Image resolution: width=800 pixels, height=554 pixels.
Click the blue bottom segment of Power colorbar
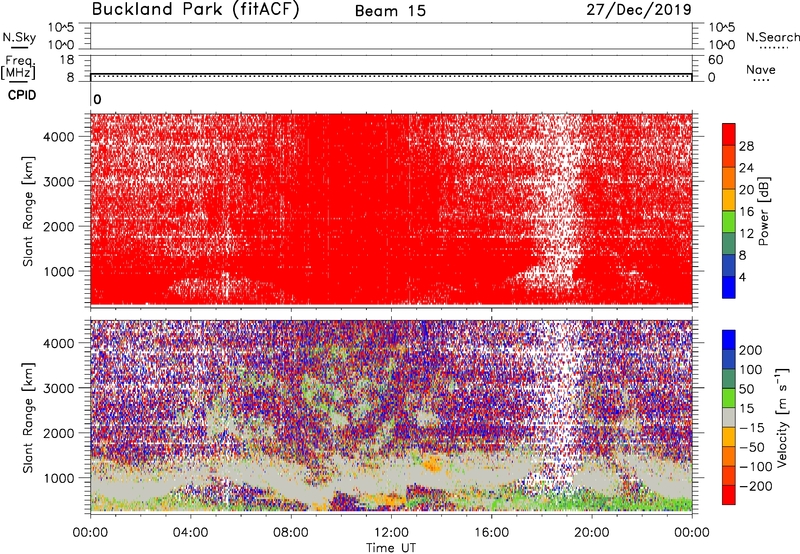tap(729, 287)
